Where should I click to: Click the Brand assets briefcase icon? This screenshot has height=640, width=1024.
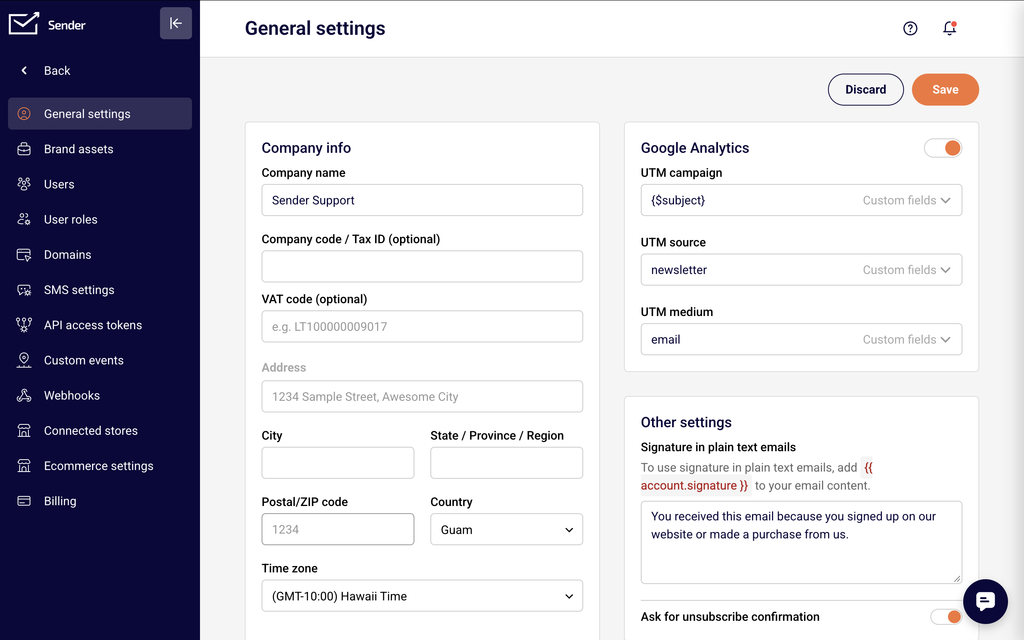[24, 149]
